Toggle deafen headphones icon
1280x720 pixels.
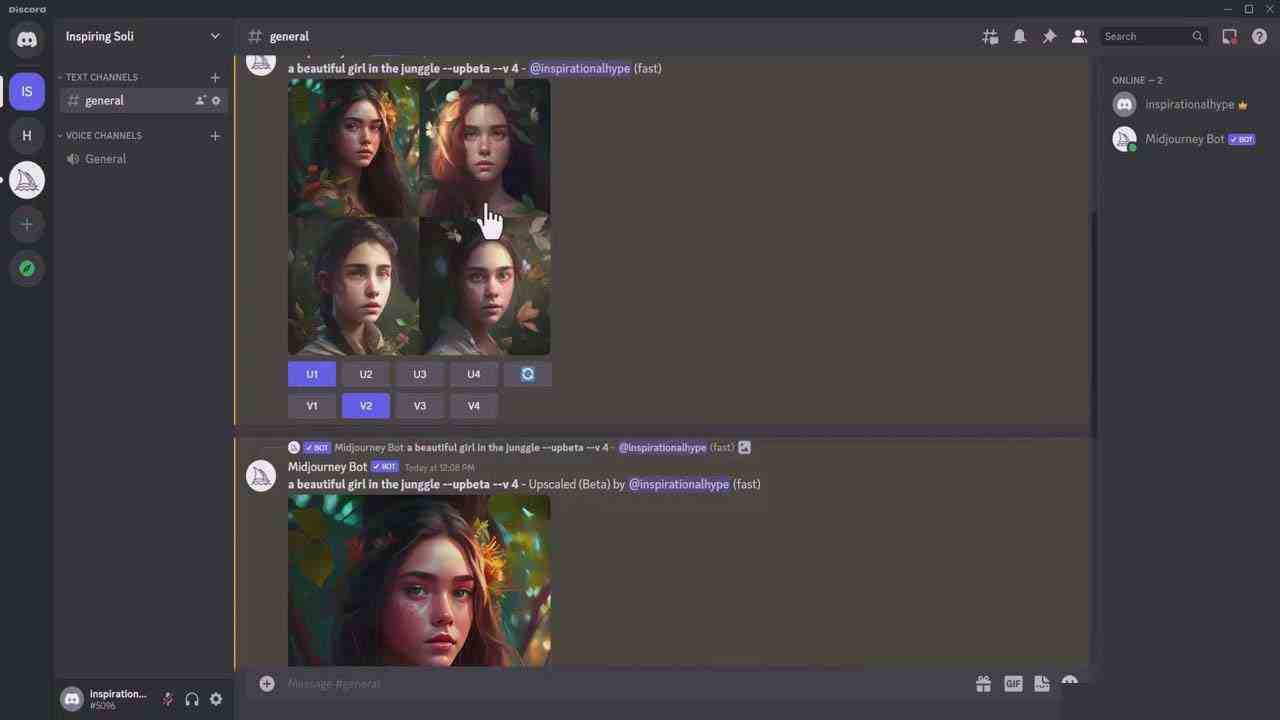192,699
